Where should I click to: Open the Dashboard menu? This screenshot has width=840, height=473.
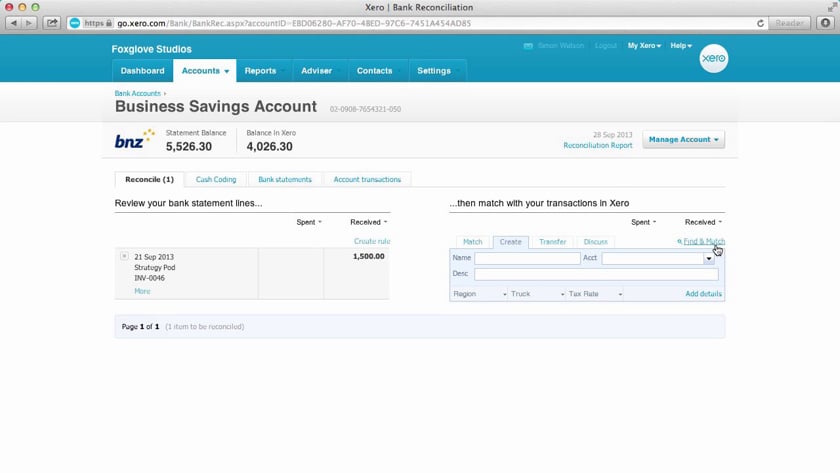point(142,71)
